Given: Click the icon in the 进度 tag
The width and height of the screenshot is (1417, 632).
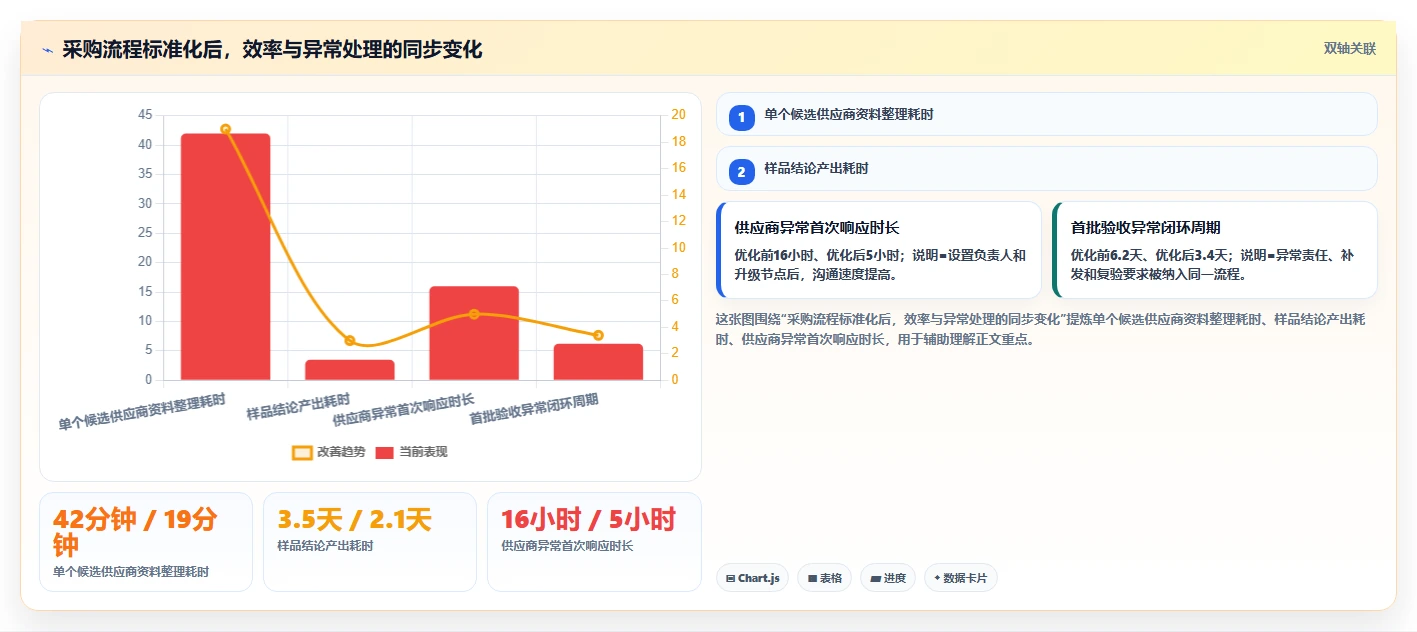Looking at the screenshot, I should [x=876, y=578].
